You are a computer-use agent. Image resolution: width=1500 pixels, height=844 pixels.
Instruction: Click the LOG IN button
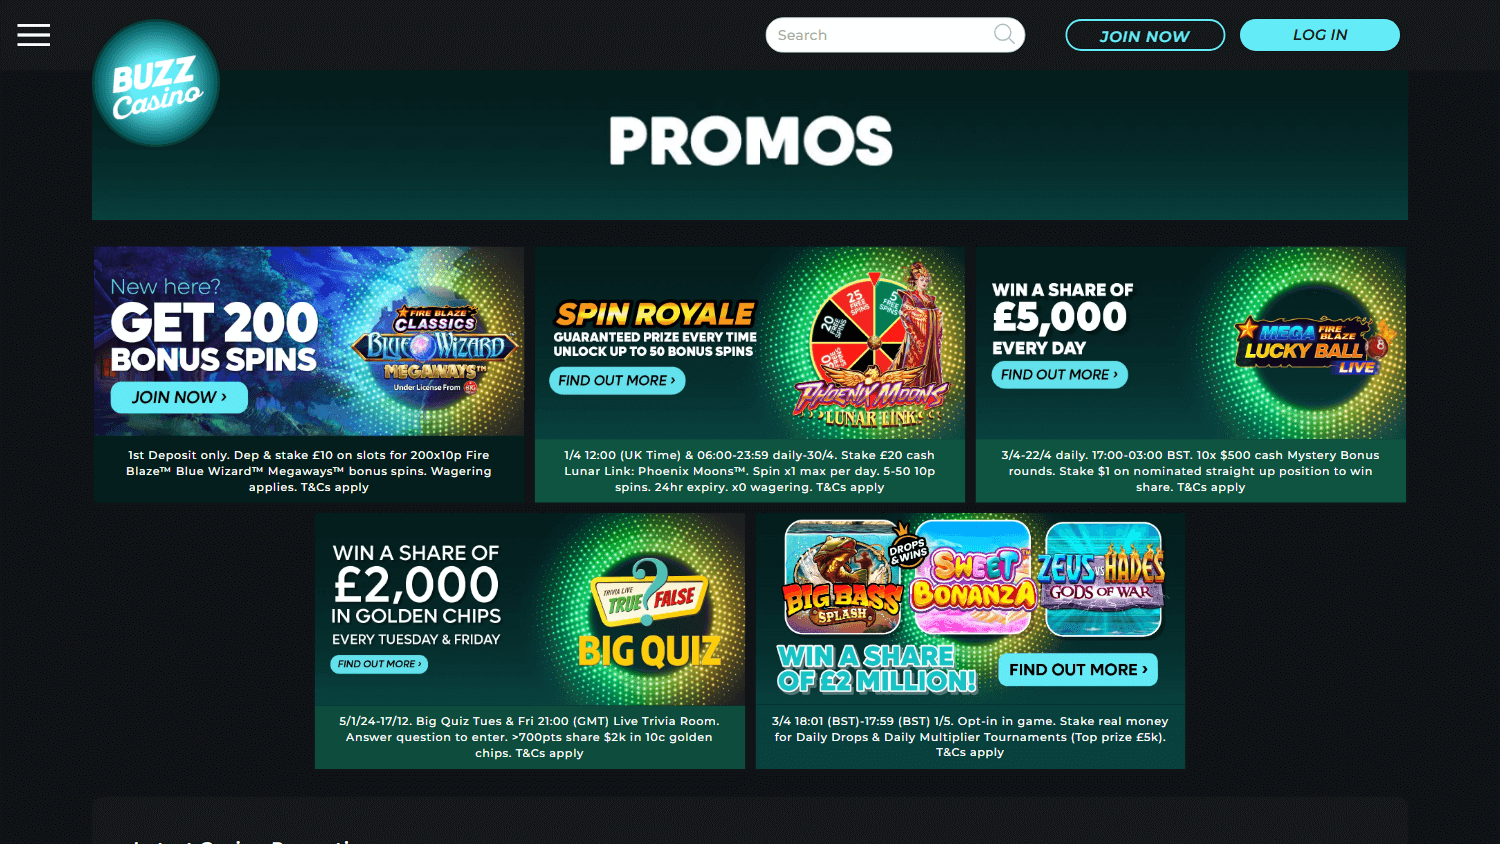click(x=1320, y=35)
